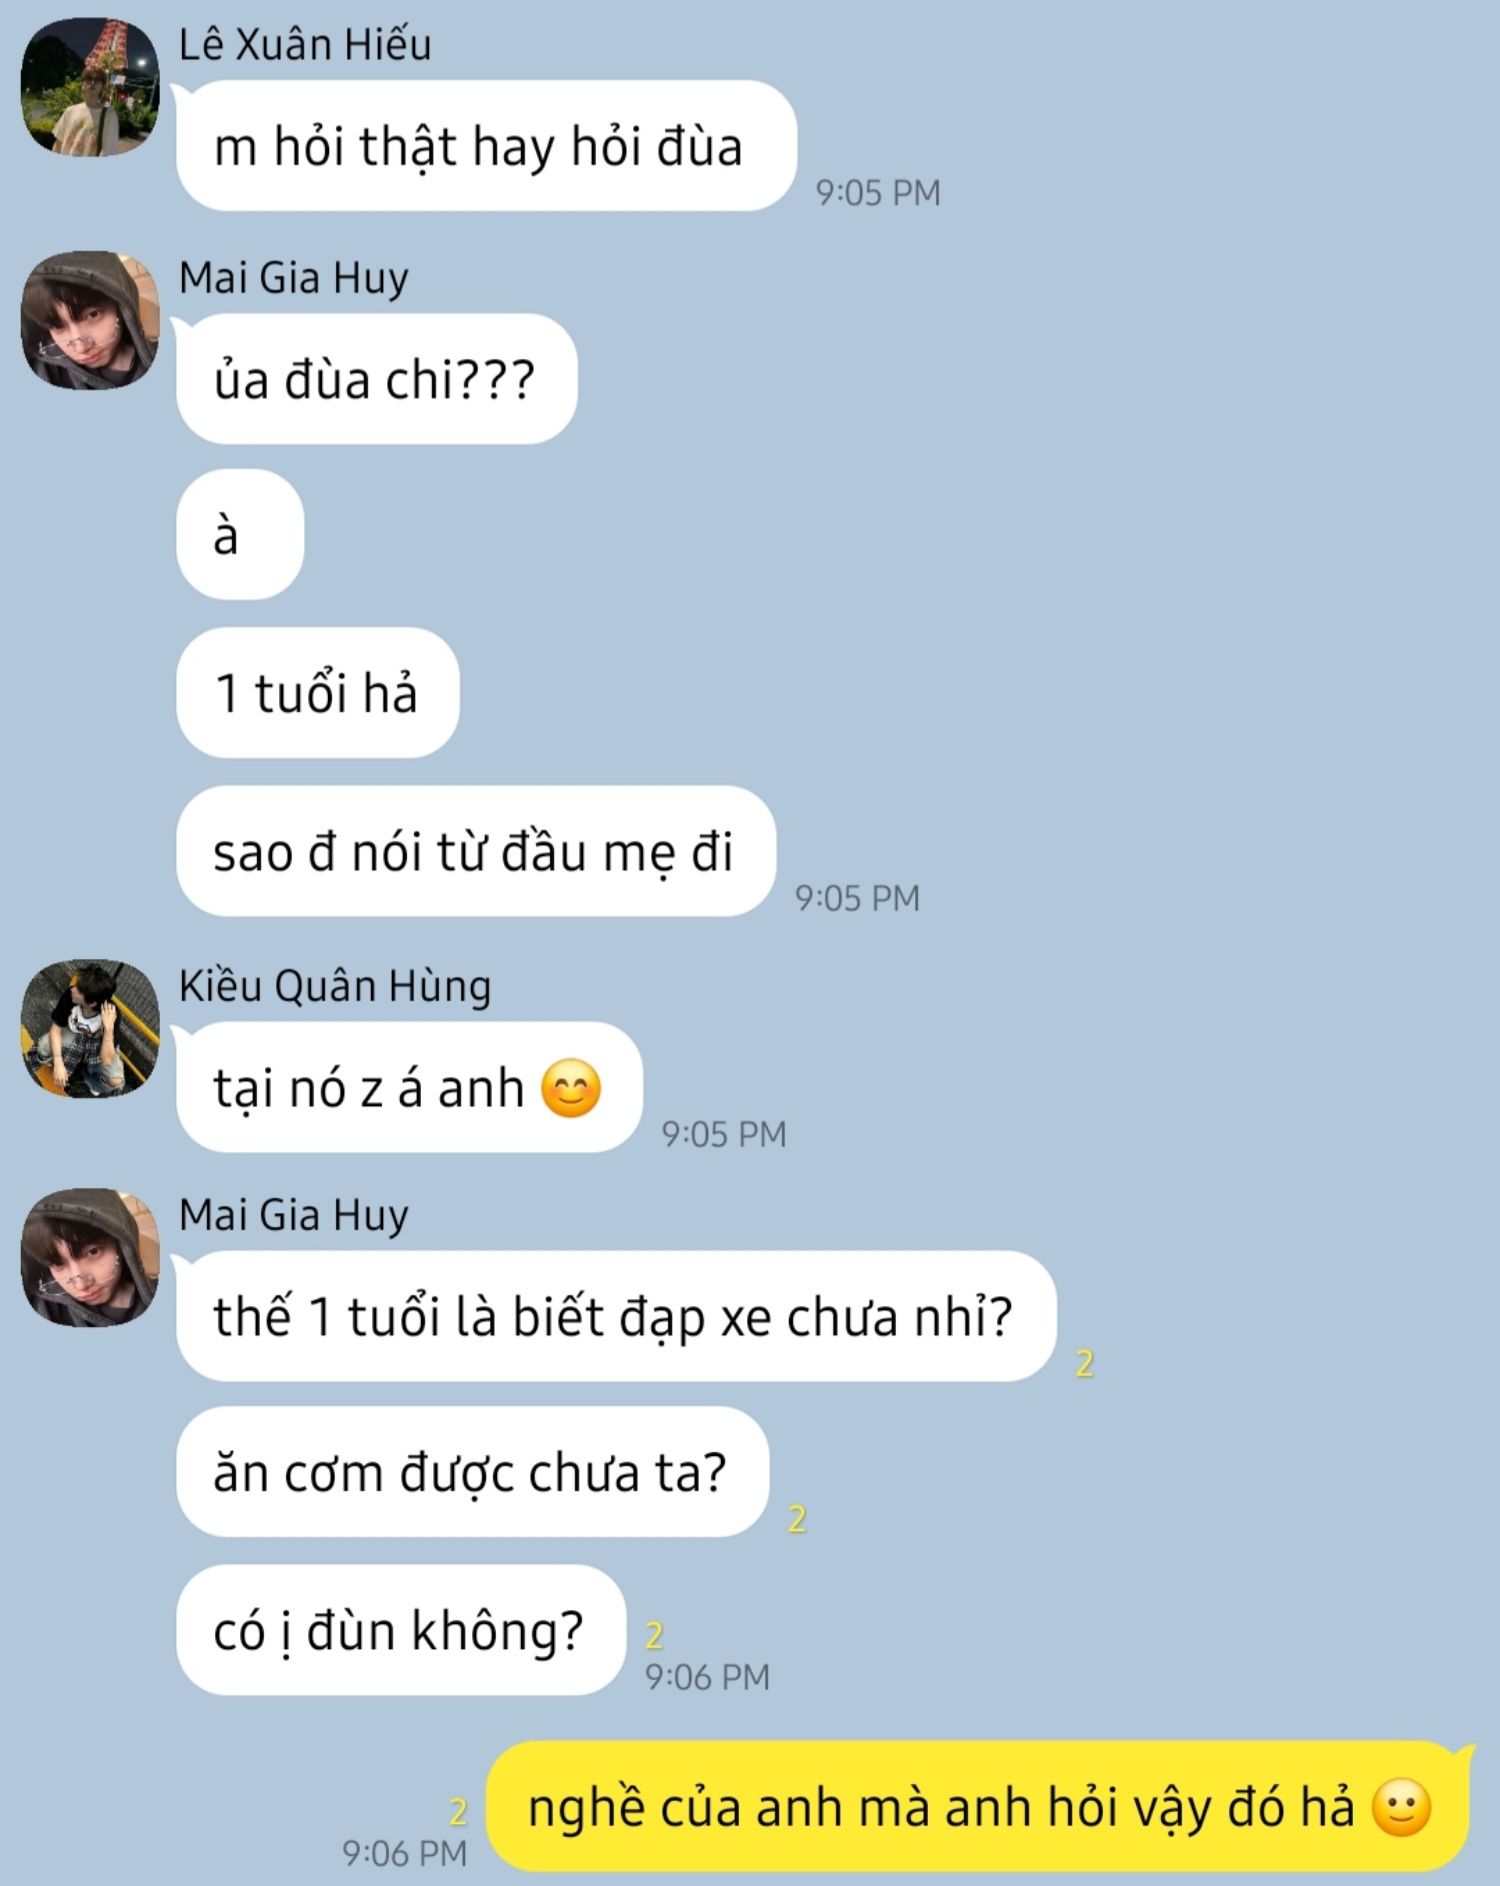Tap the 9:06 PM timestamp beside the yellow message
The image size is (1500, 1886).
pos(405,1853)
